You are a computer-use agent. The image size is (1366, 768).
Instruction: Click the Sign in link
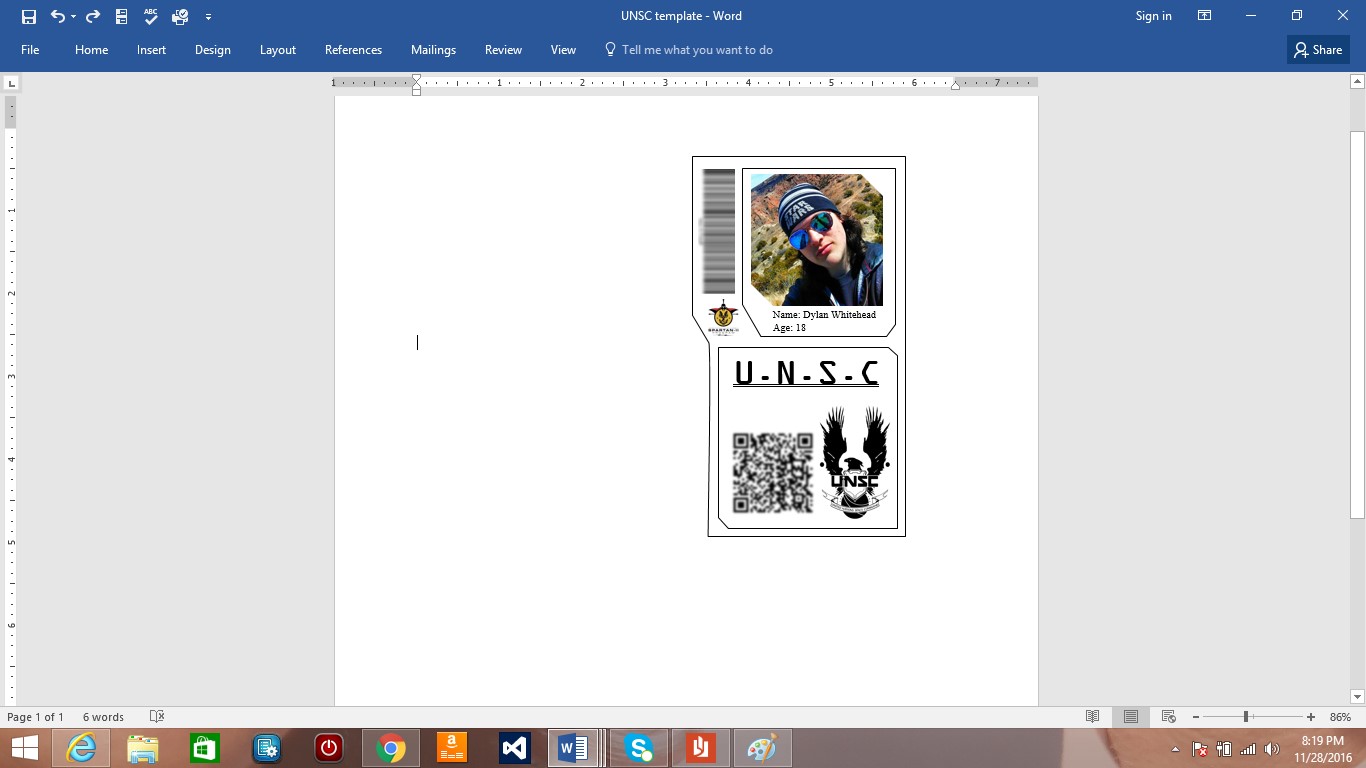1153,16
